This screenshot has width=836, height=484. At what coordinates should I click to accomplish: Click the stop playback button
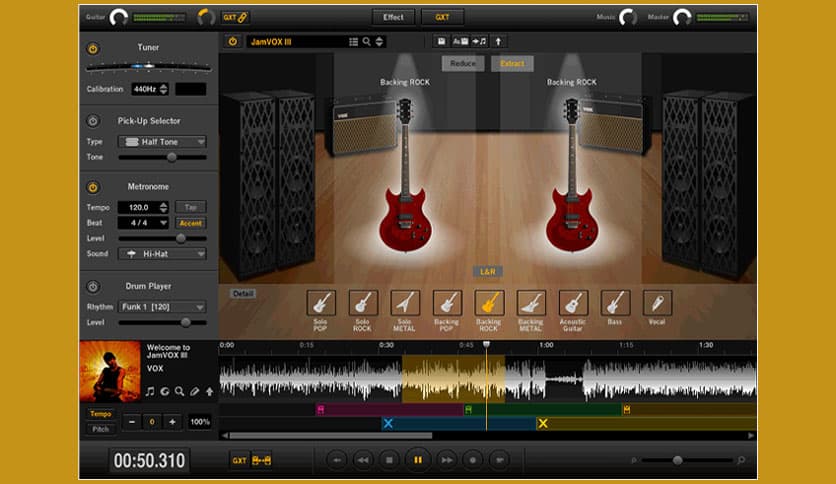coord(389,460)
